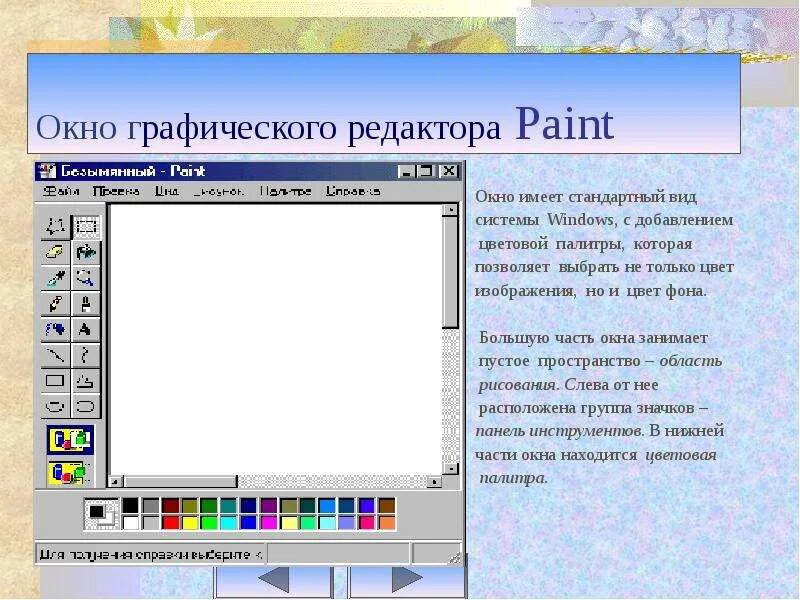Maximize the Paint window
800x600 pixels.
(426, 171)
